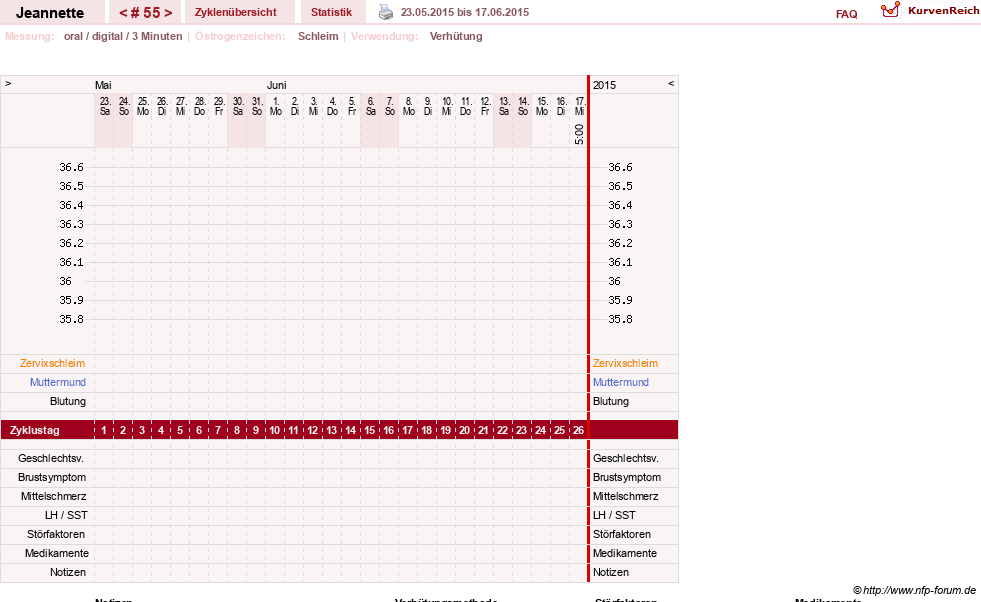The width and height of the screenshot is (981, 602).
Task: Click the 'Schleim' estrogen sign value
Action: click(x=318, y=36)
